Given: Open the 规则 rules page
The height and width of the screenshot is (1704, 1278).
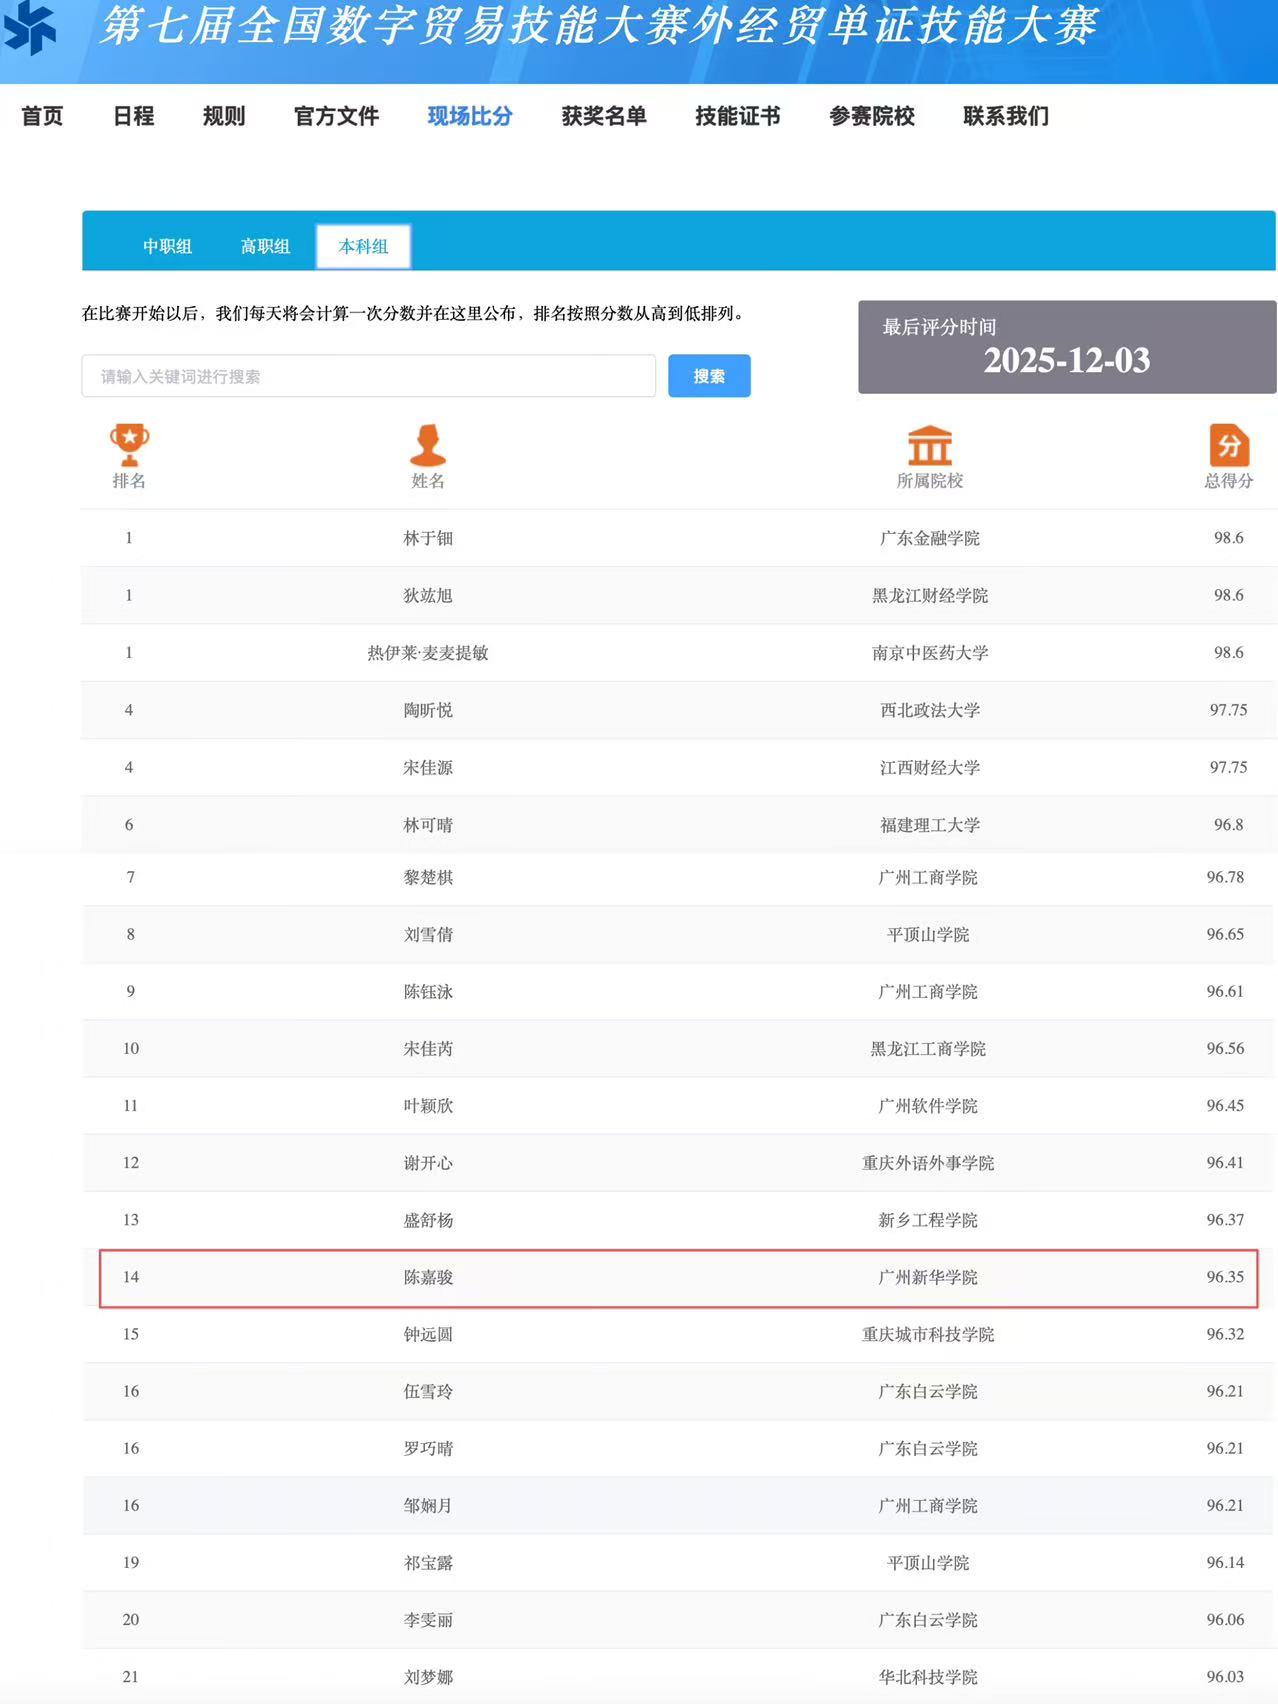Looking at the screenshot, I should (224, 116).
